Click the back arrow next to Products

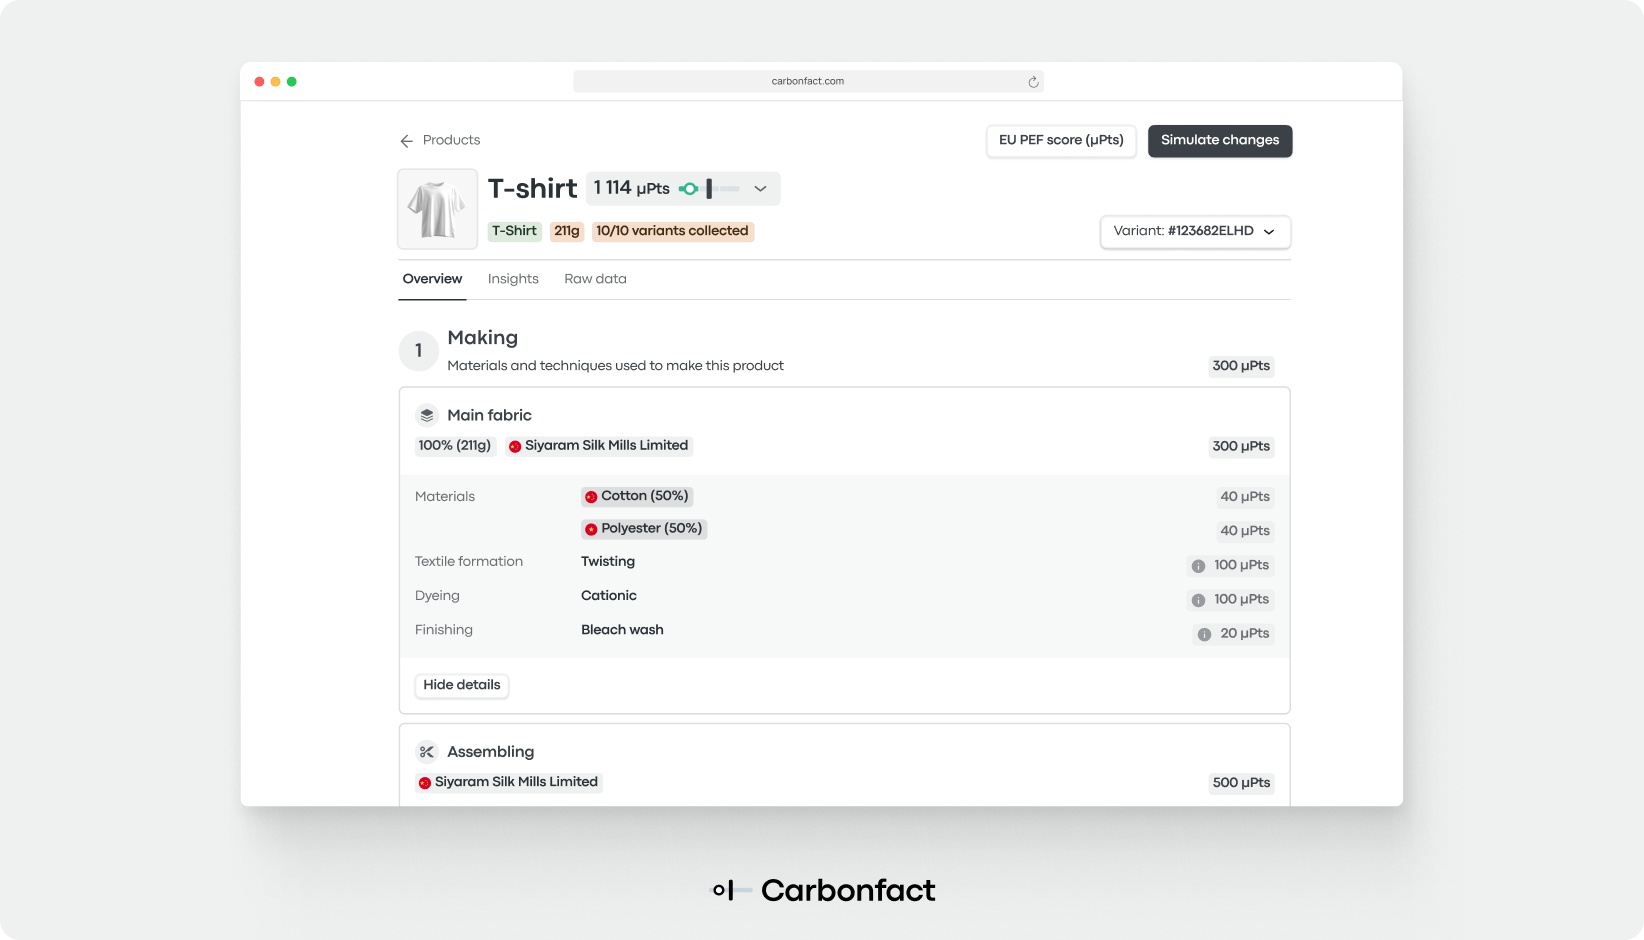[x=406, y=141]
